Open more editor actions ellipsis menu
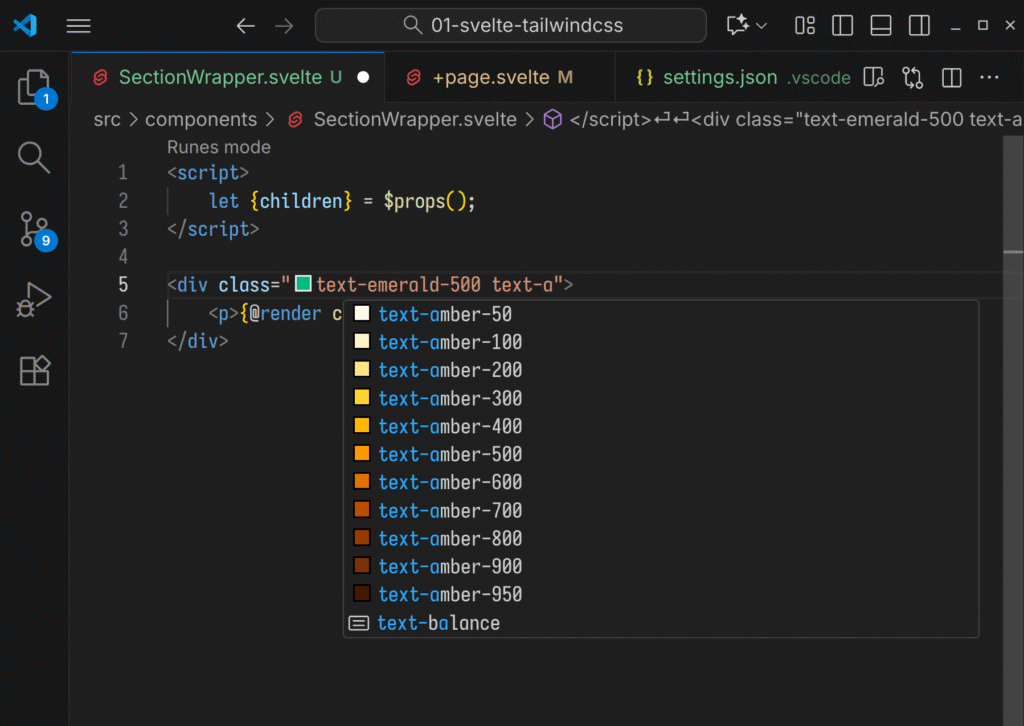This screenshot has width=1024, height=726. [x=989, y=77]
